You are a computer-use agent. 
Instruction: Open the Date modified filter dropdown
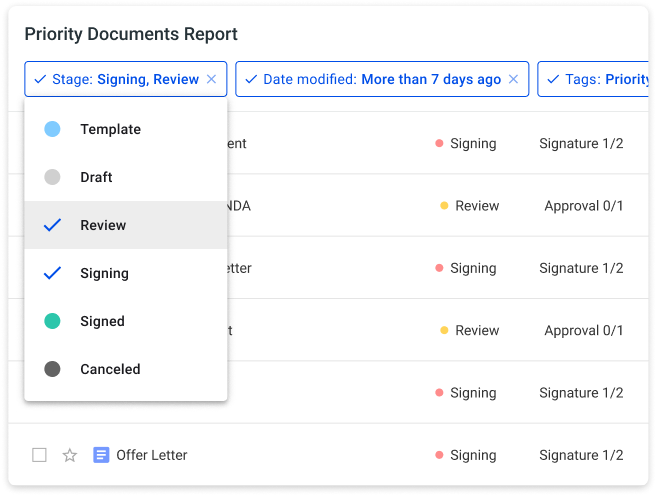click(x=382, y=79)
